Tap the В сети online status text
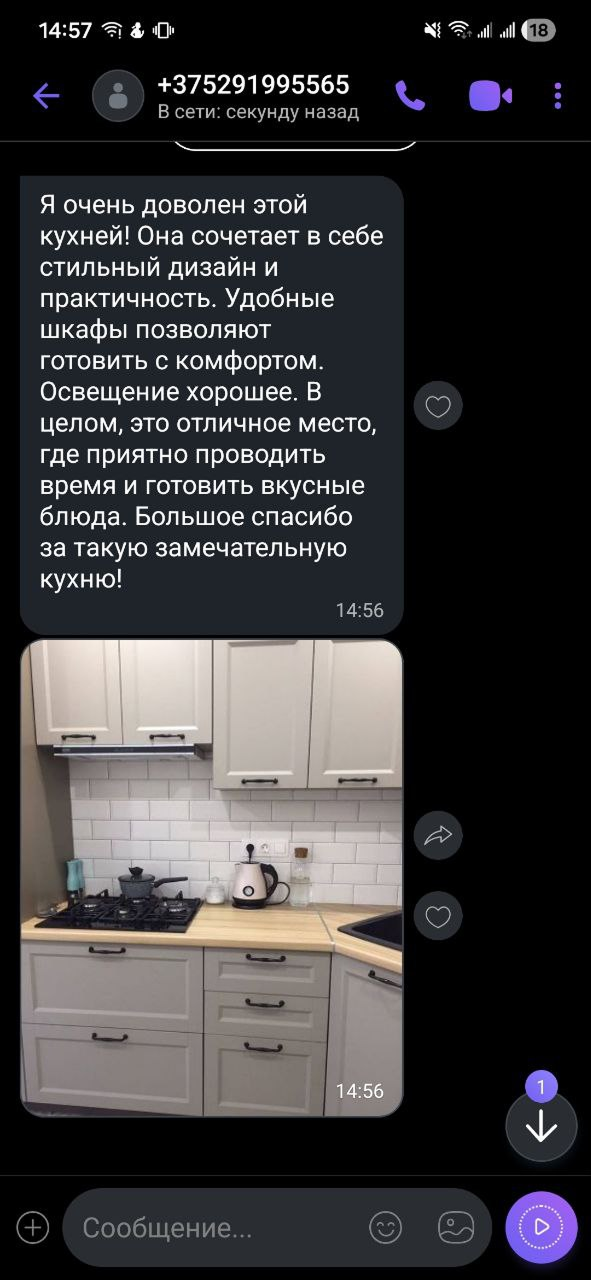Viewport: 591px width, 1280px height. pos(258,112)
